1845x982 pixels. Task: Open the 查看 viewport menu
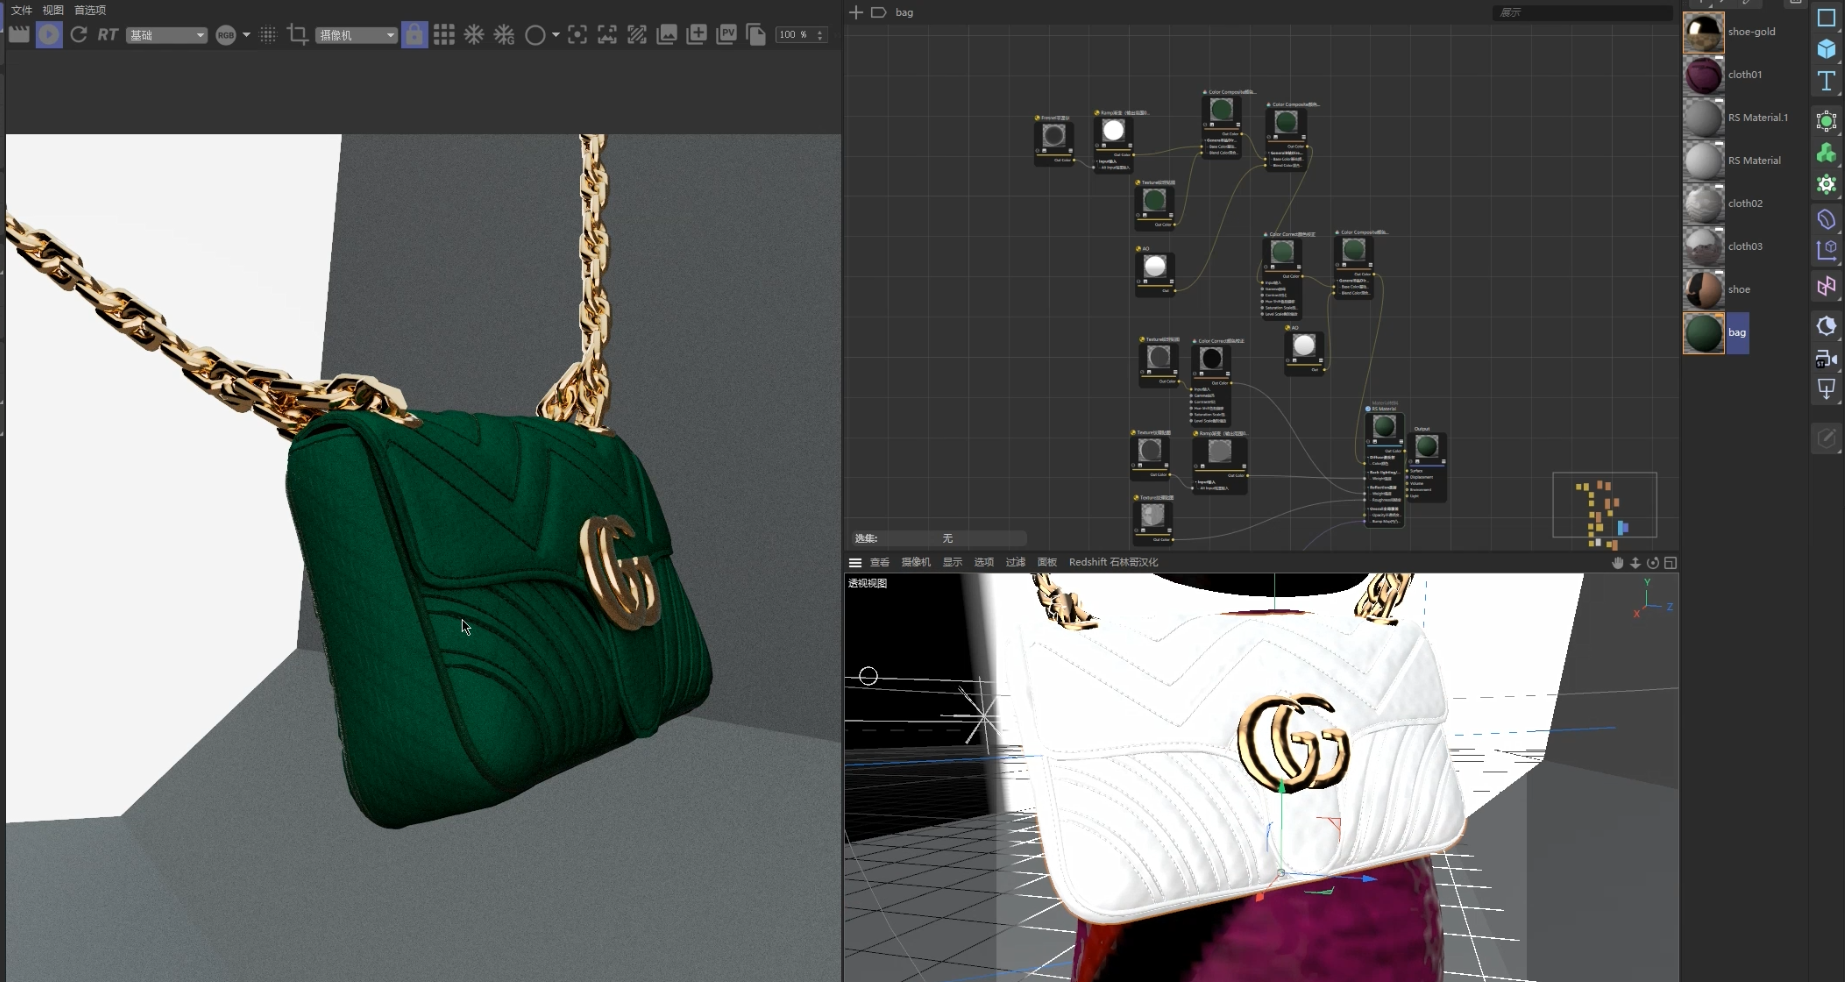[x=880, y=563]
